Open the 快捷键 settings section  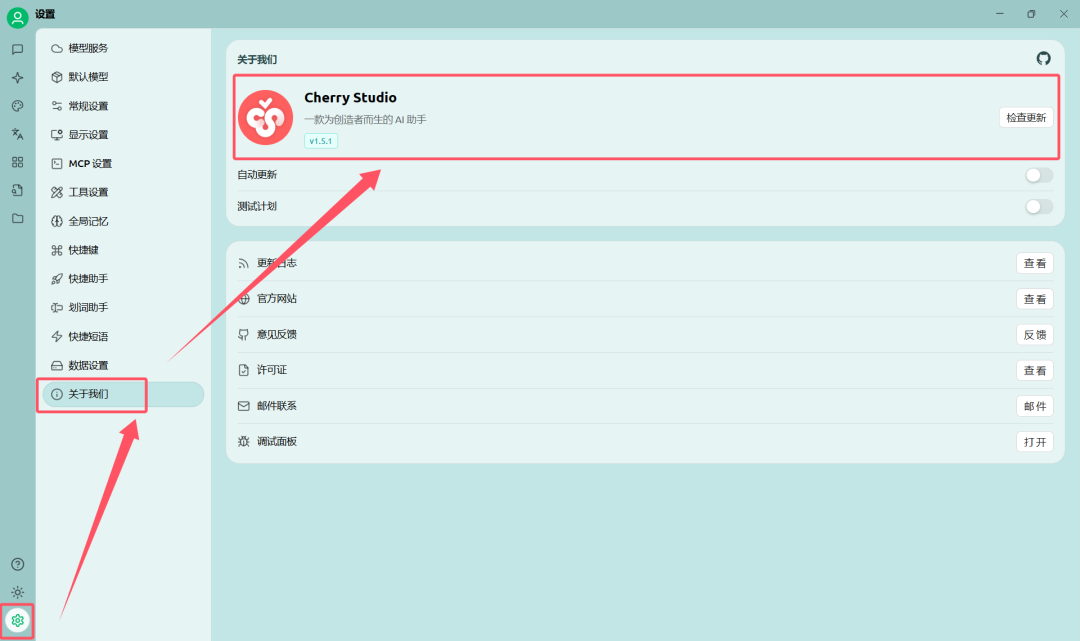(x=123, y=250)
